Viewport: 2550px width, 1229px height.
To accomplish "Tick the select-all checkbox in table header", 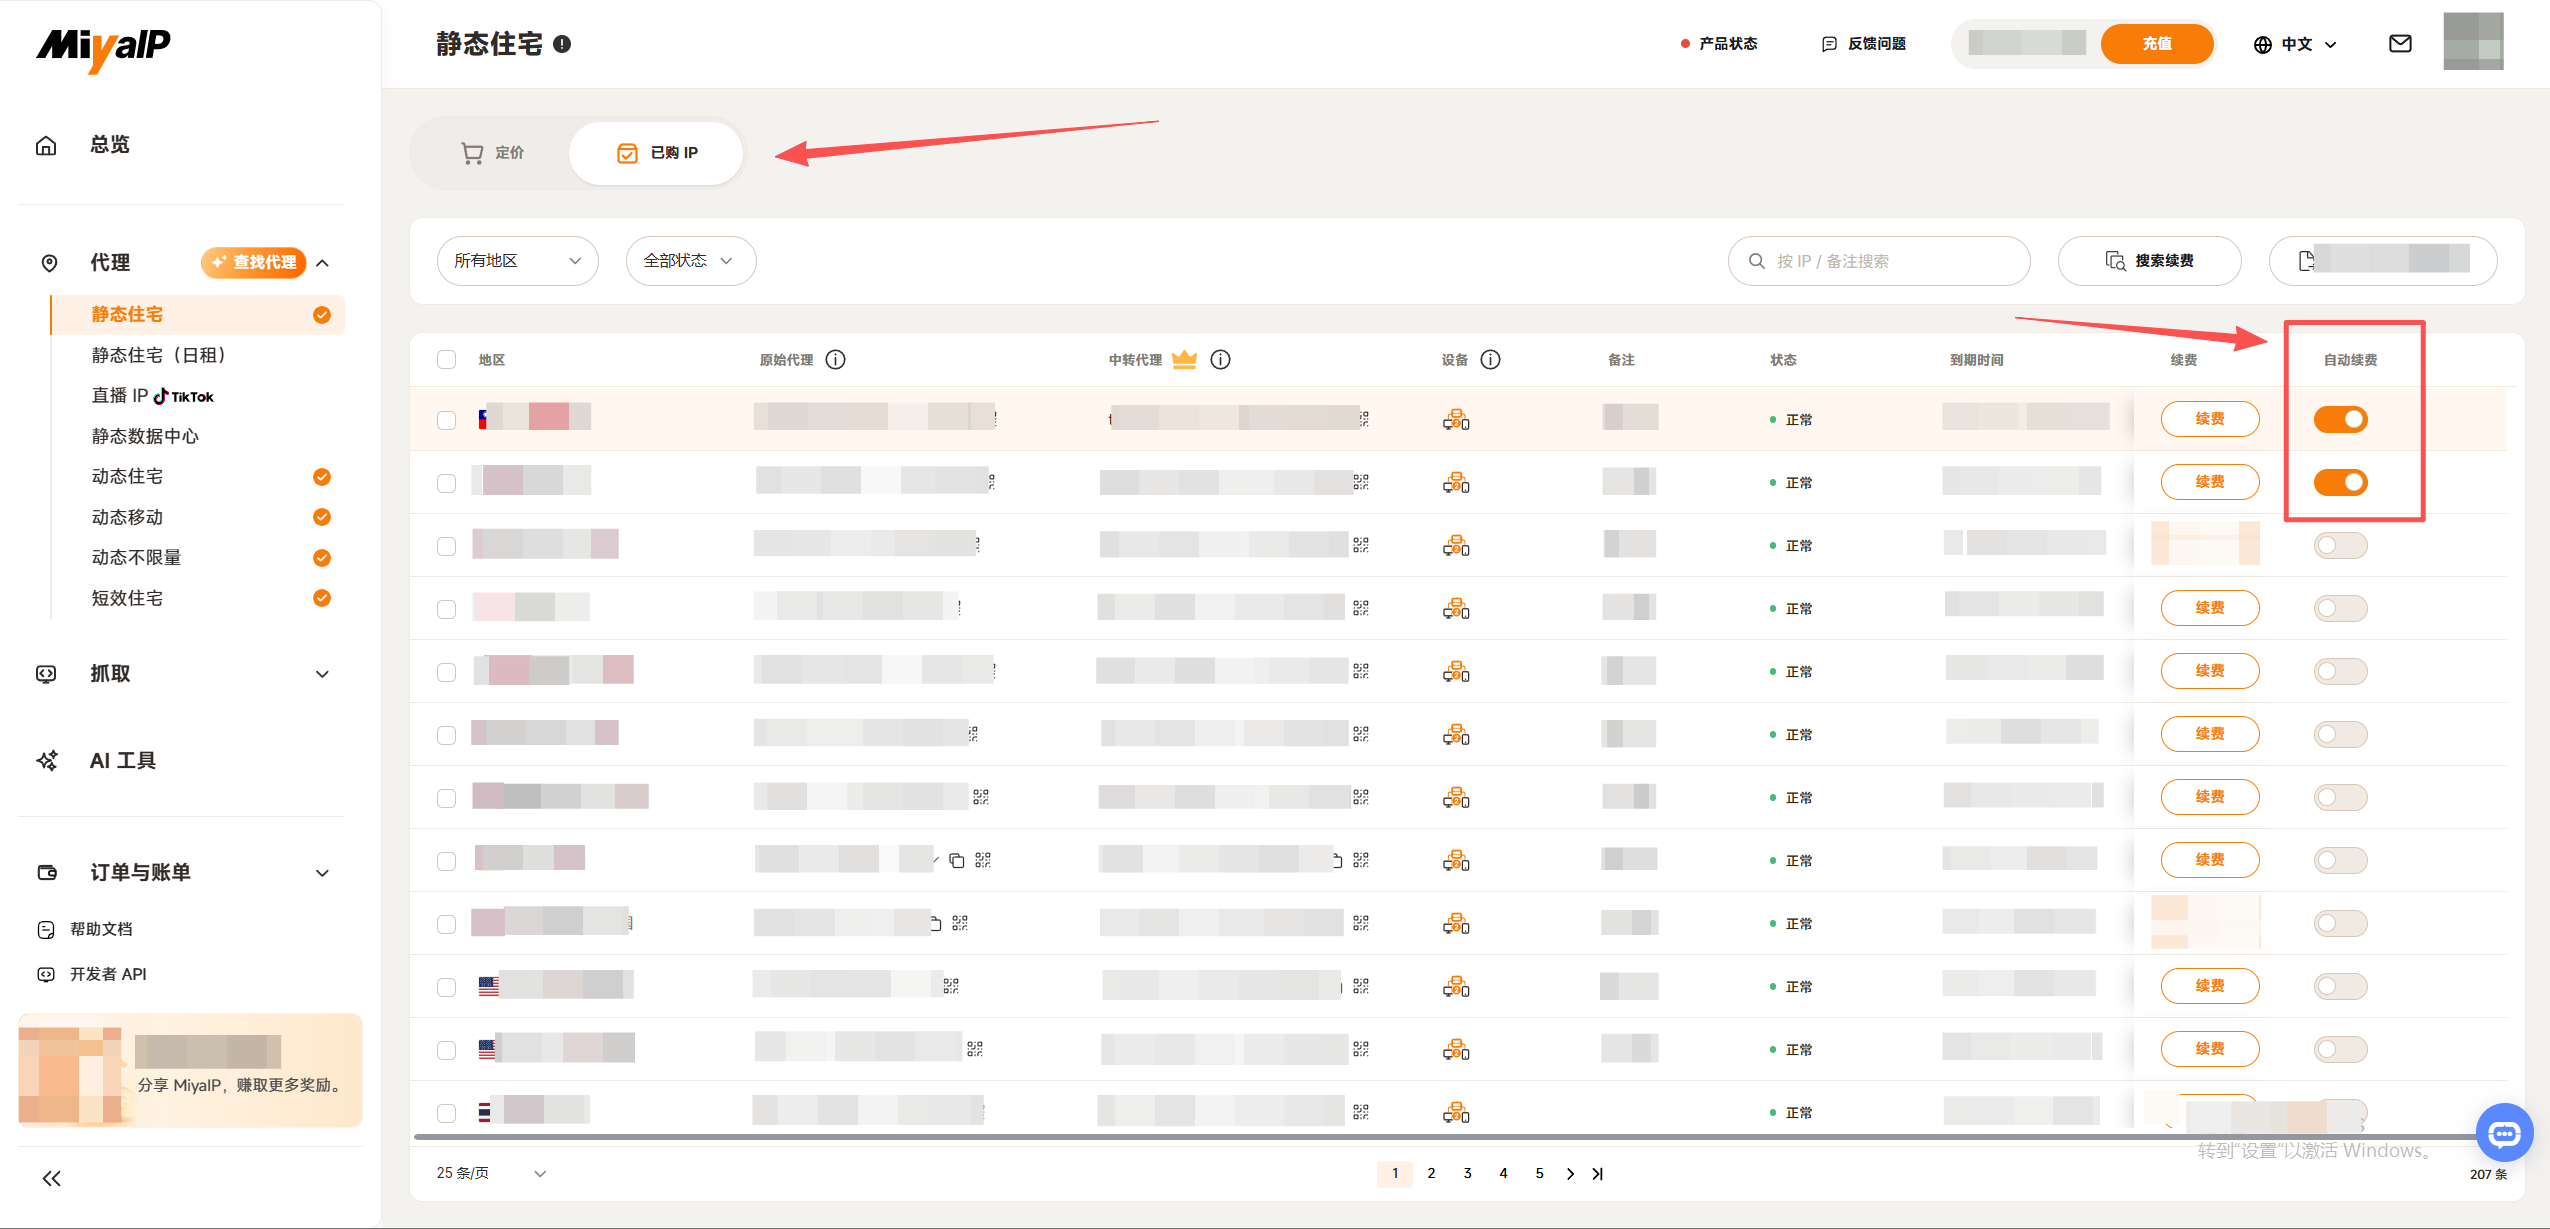I will pyautogui.click(x=447, y=360).
